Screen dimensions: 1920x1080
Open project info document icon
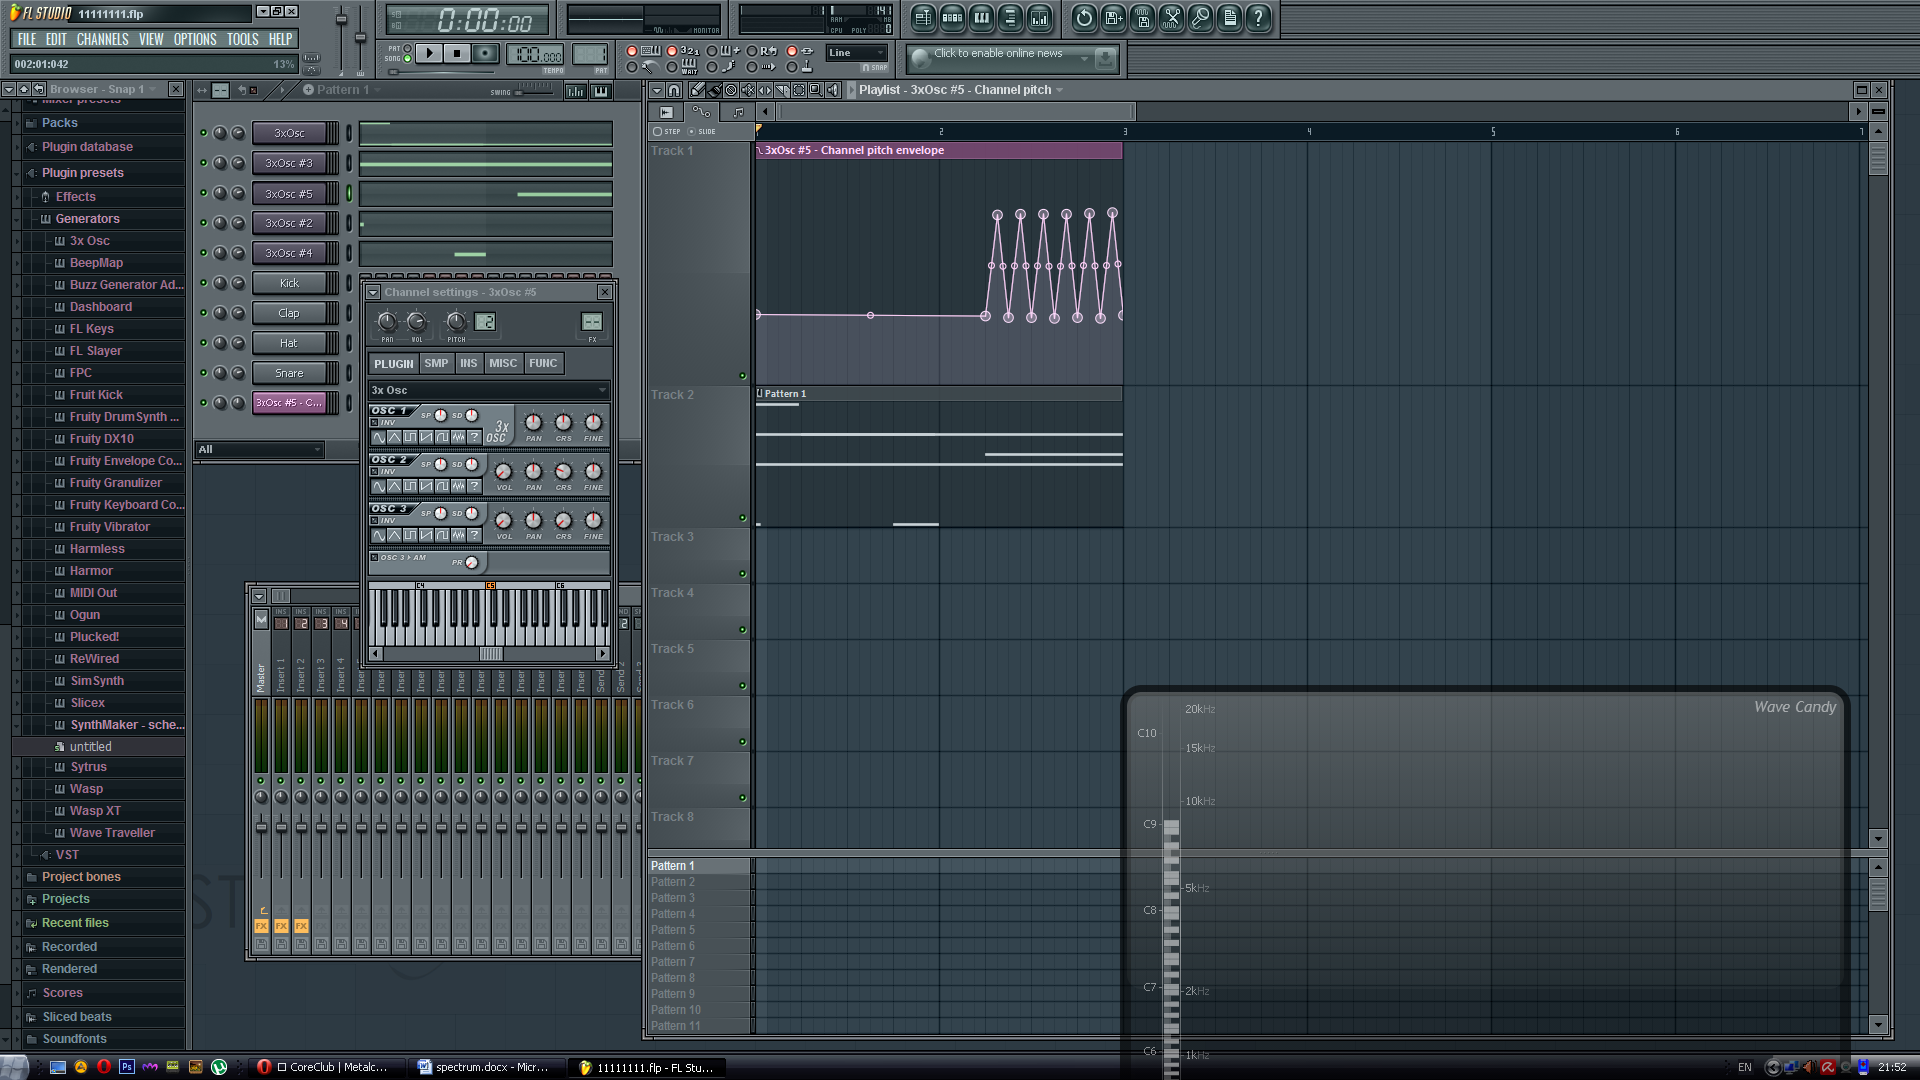pyautogui.click(x=1229, y=17)
